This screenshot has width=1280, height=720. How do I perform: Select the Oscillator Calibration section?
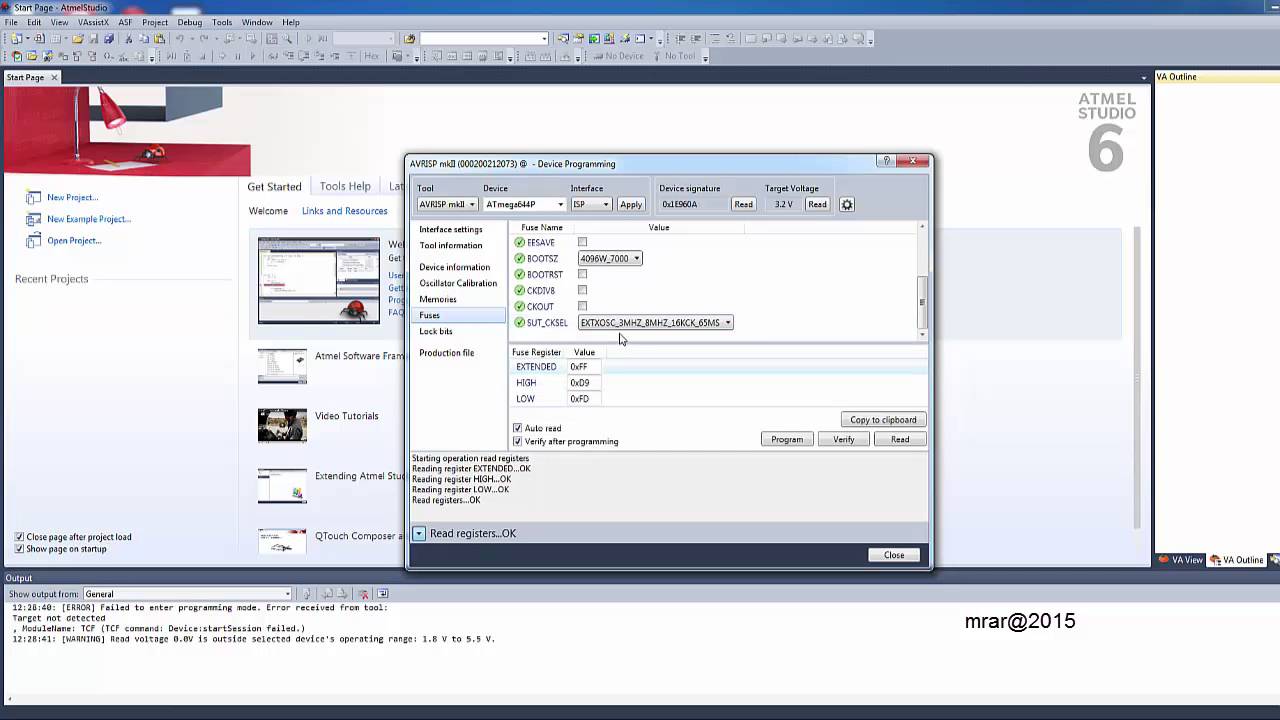458,283
